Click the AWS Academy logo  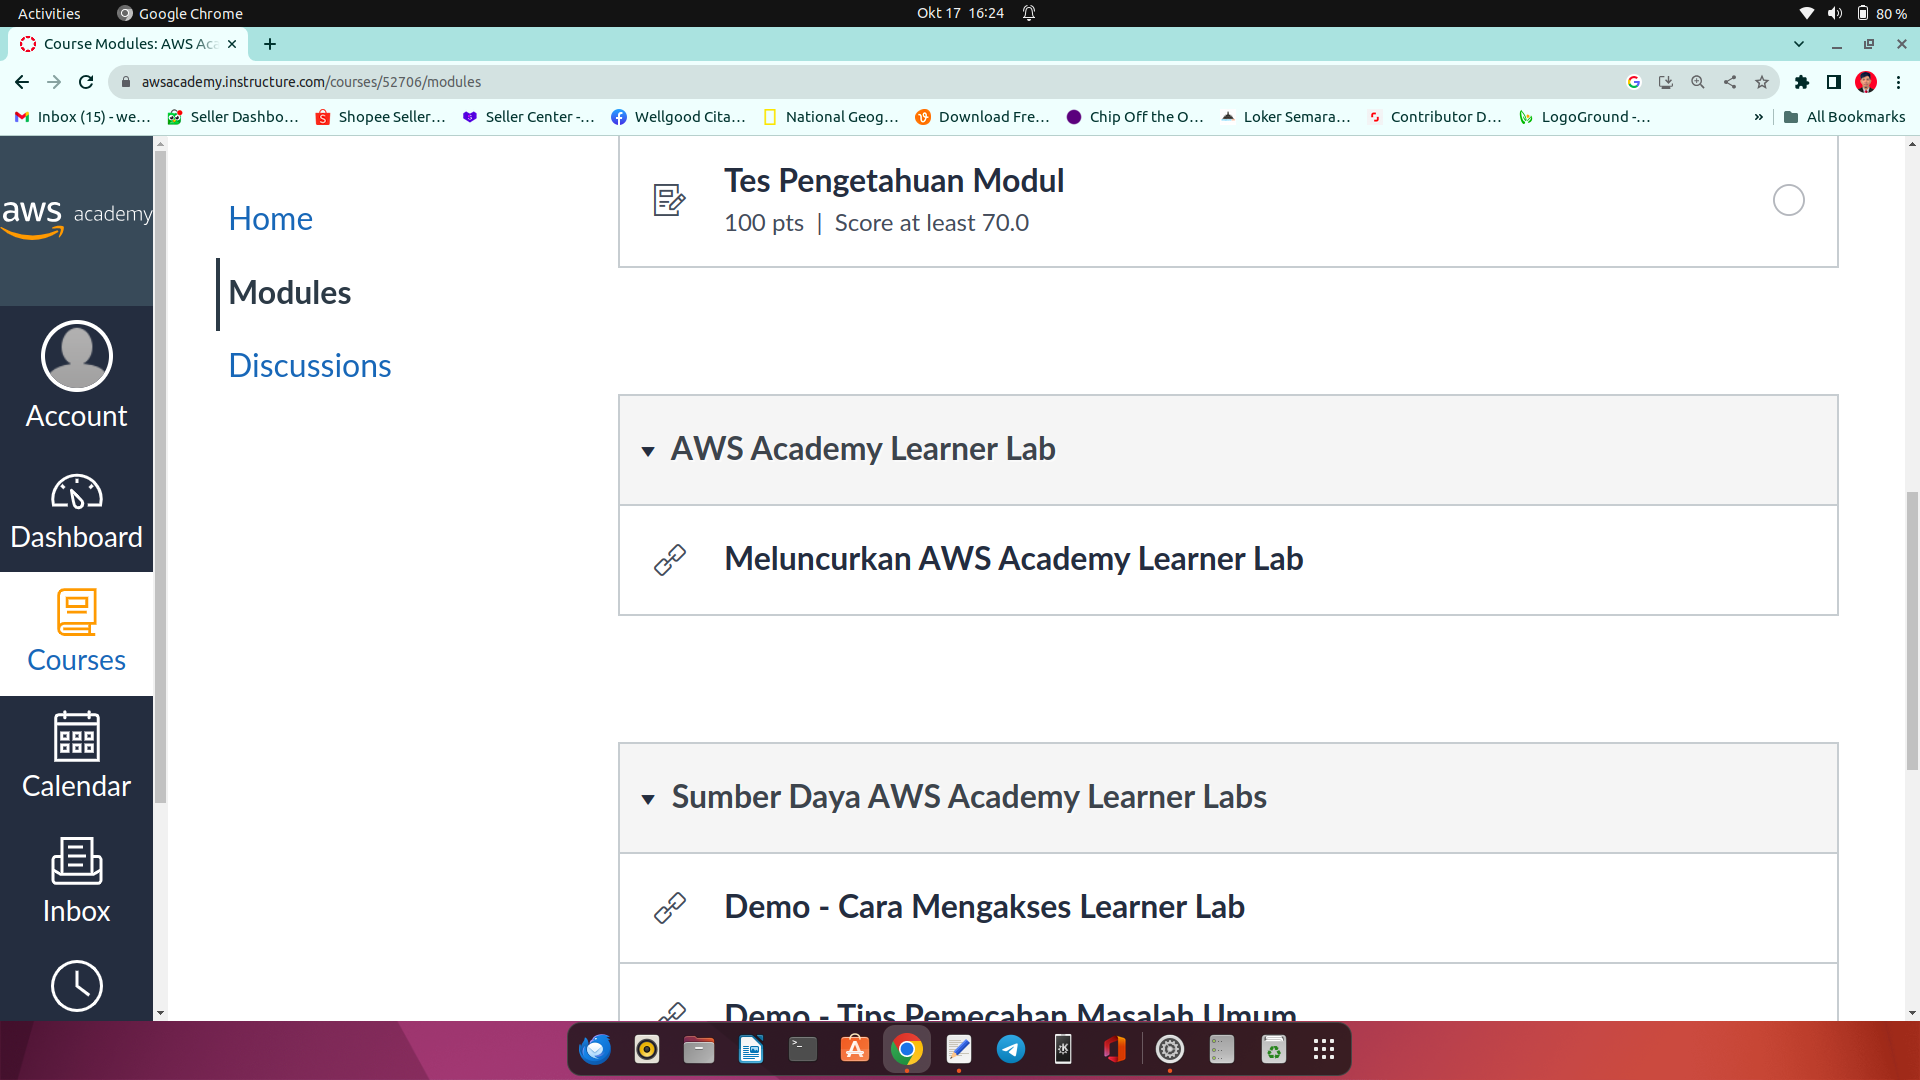click(76, 218)
